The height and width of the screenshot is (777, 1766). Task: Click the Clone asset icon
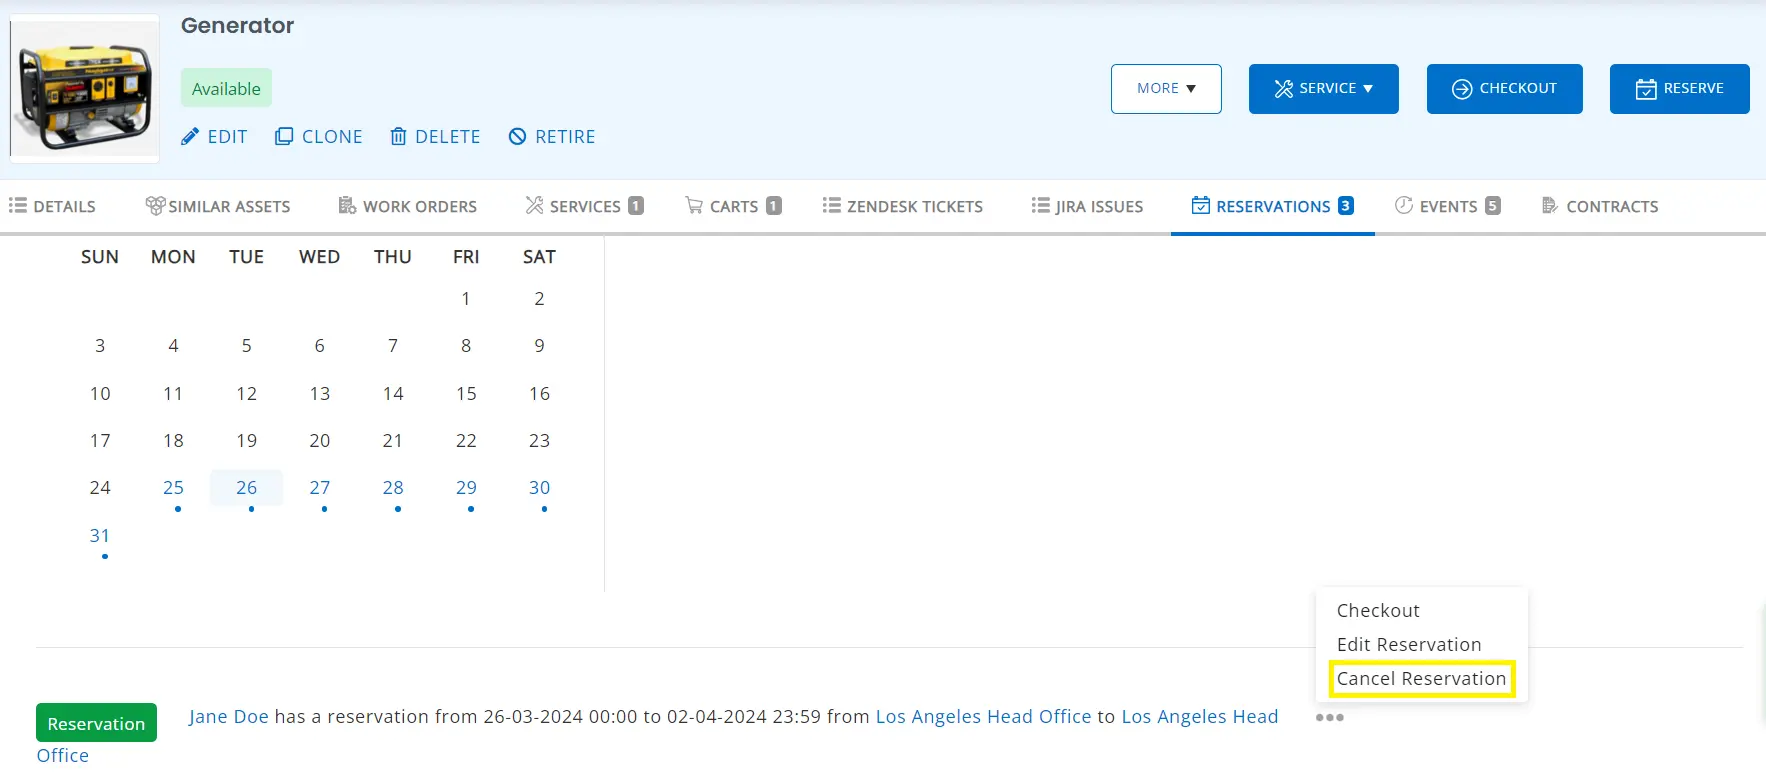pos(284,137)
